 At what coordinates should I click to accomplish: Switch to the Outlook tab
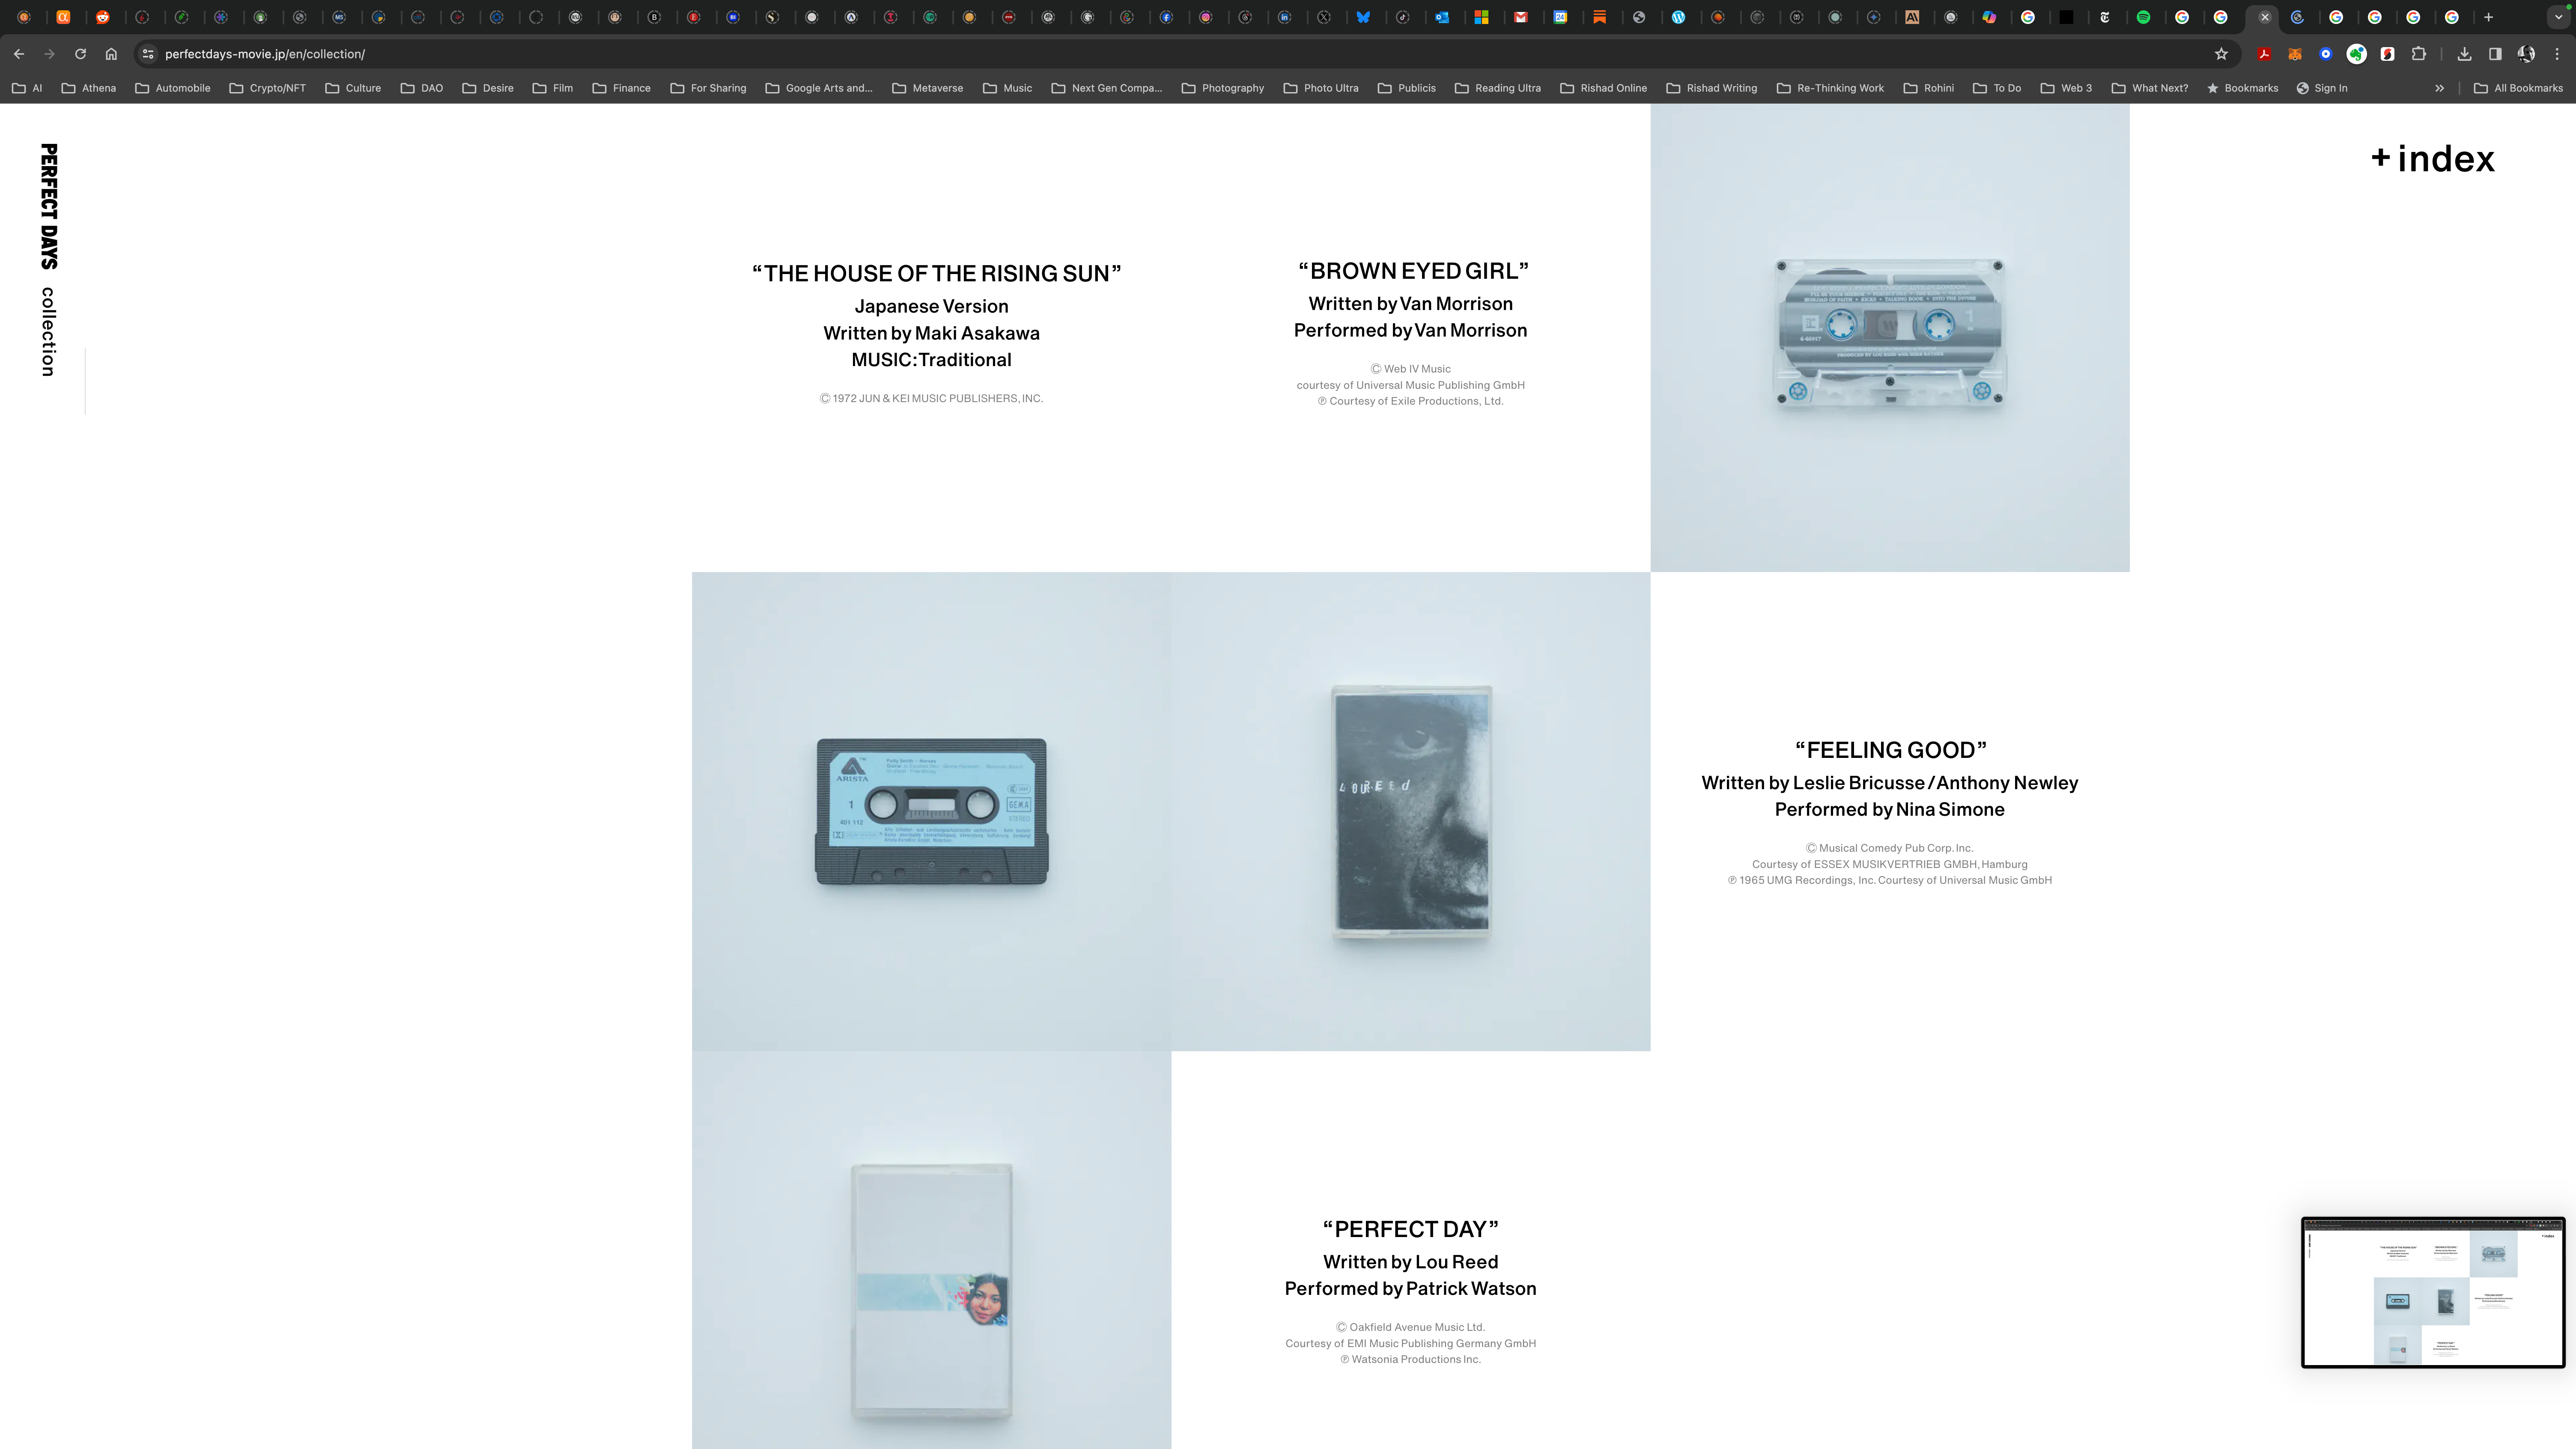click(1442, 17)
